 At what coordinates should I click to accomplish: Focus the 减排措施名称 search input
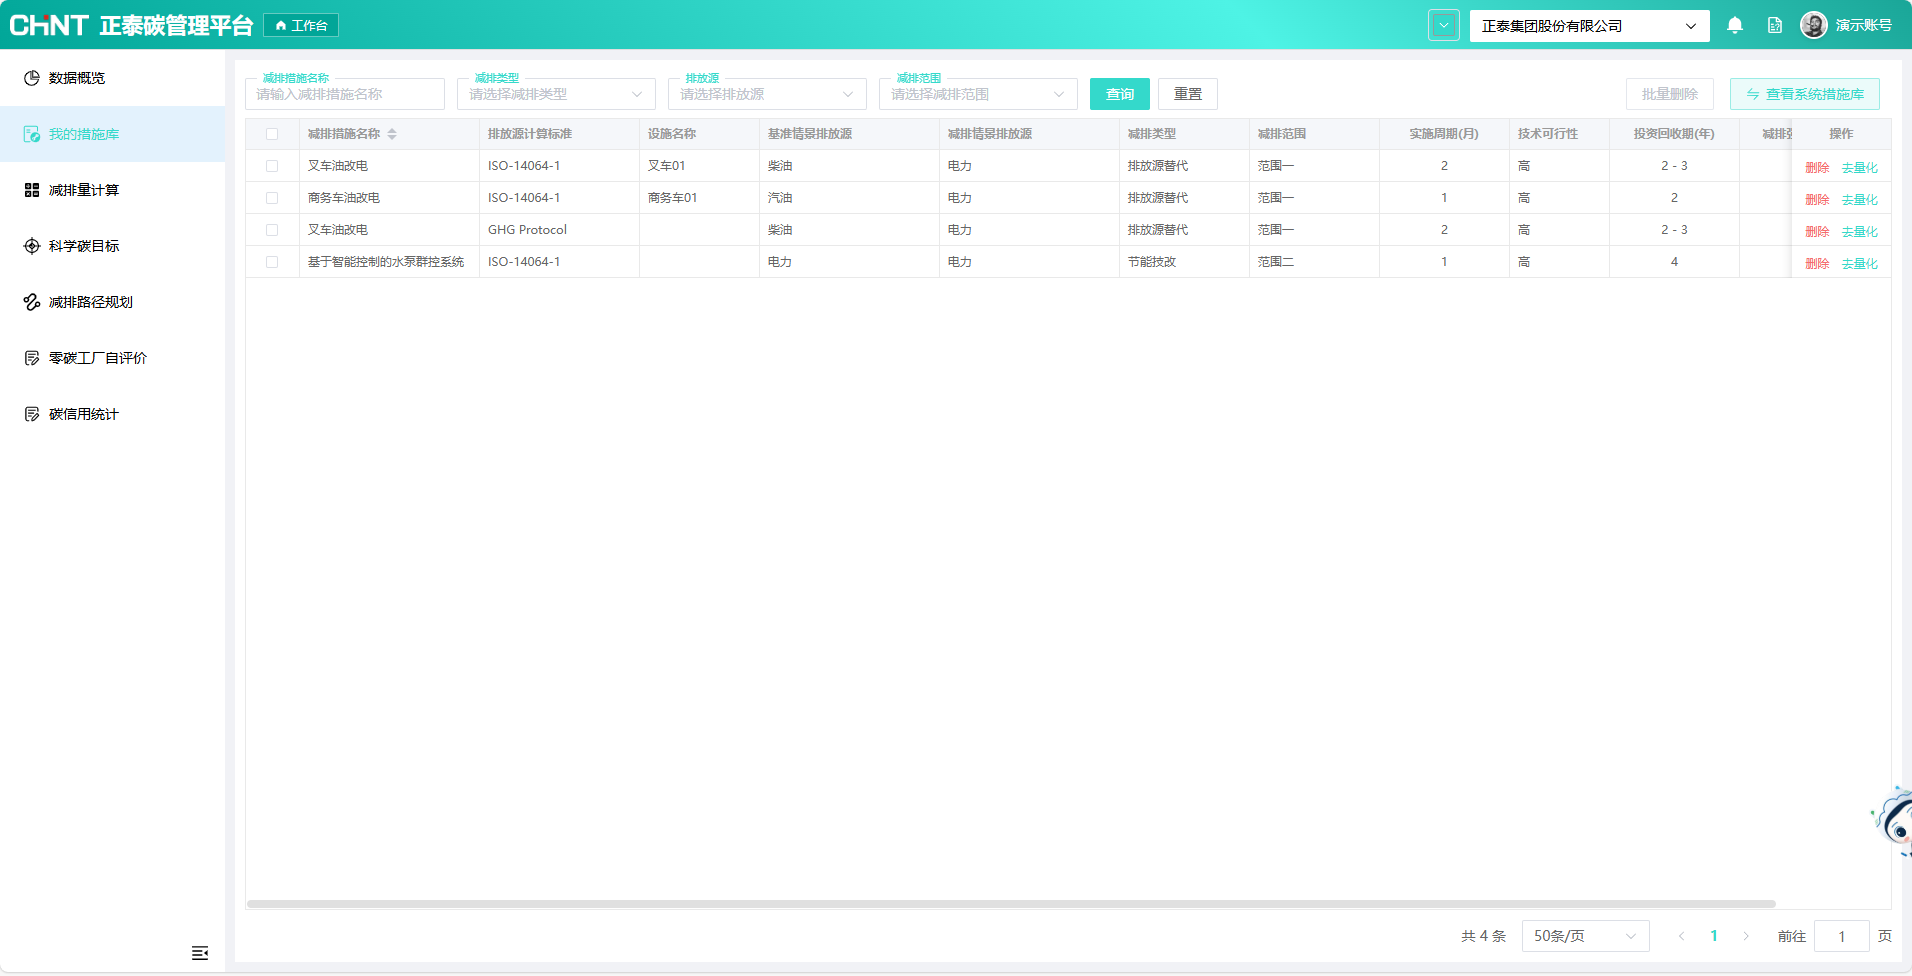pos(345,94)
